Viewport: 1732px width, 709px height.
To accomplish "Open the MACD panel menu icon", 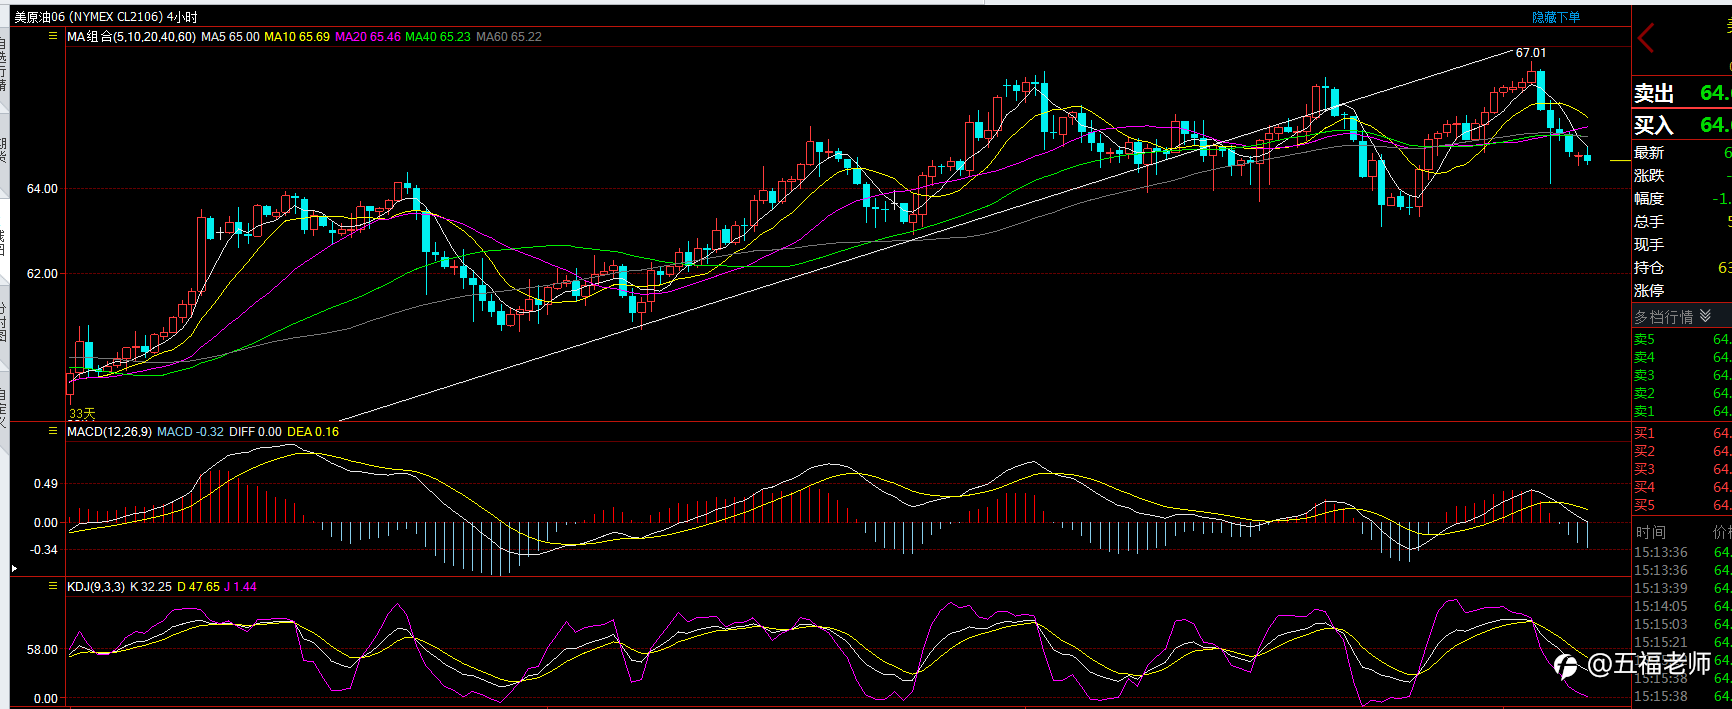I will [53, 431].
